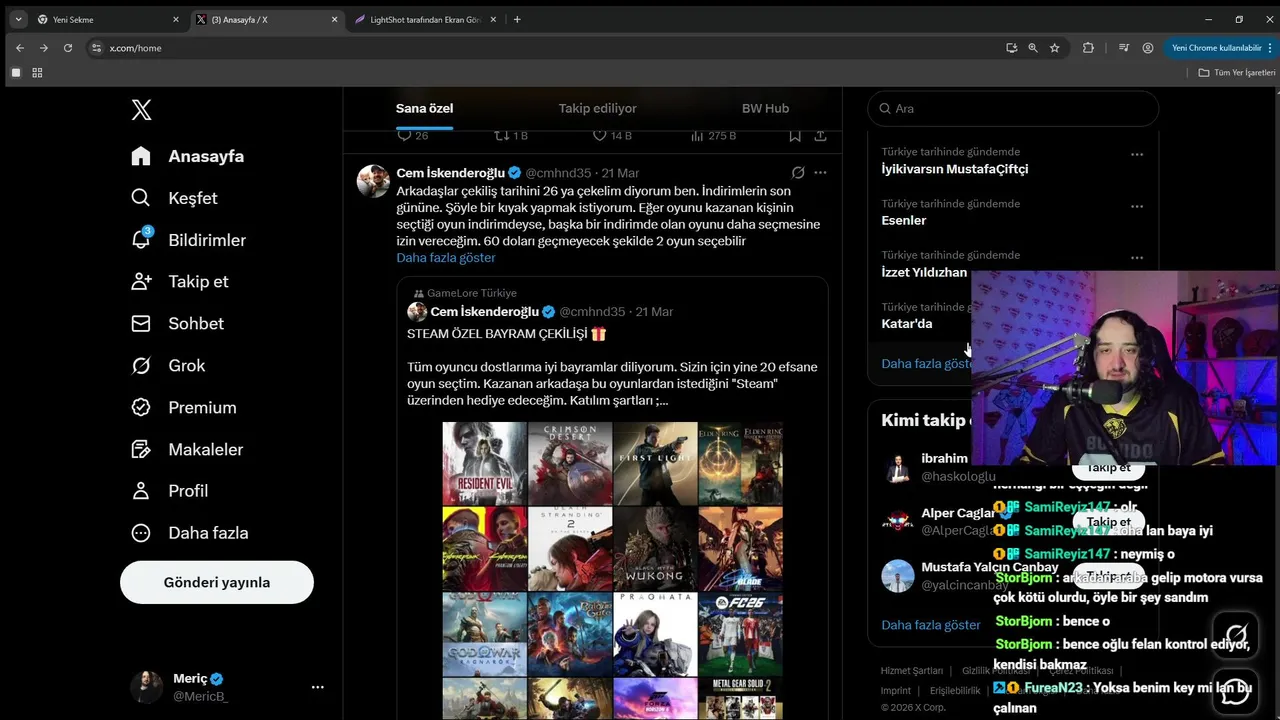Open Premium verified badge icon
1280x720 pixels.
pos(141,407)
